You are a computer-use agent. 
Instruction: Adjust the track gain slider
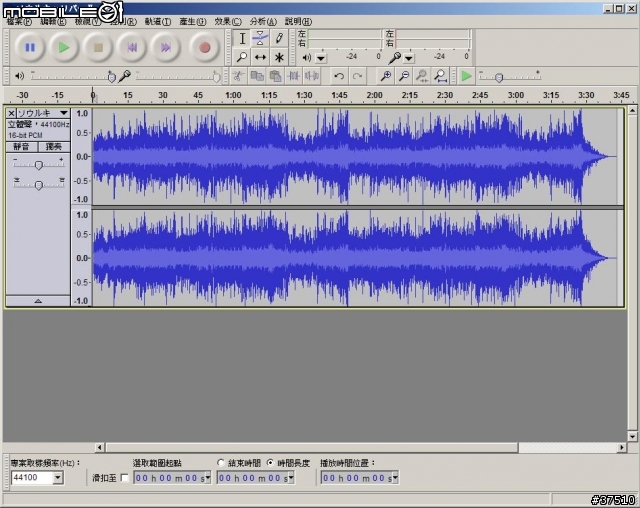coord(38,164)
